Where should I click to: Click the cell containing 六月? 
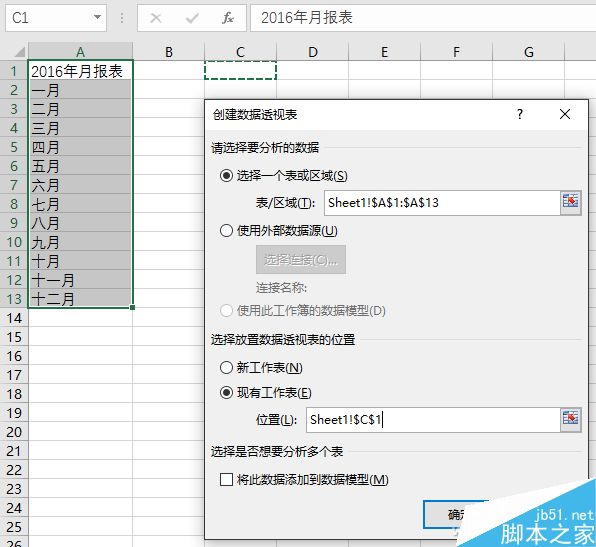point(80,185)
